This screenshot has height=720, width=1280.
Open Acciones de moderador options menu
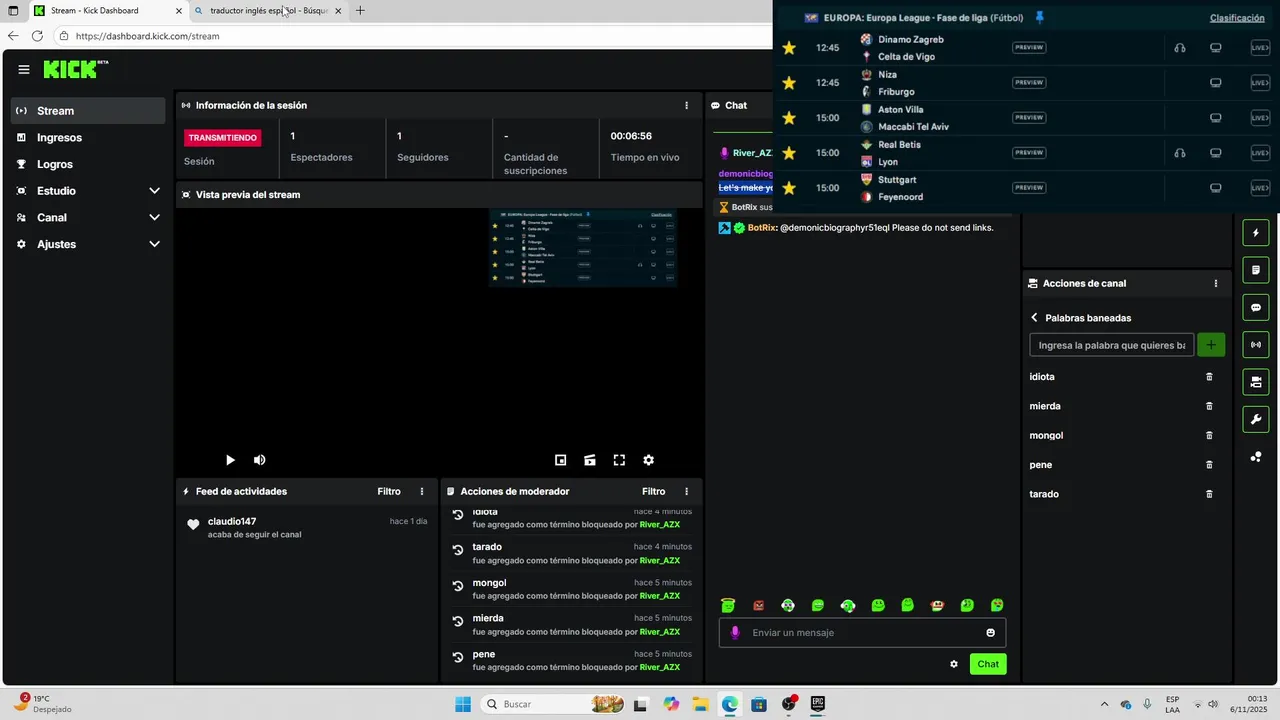pyautogui.click(x=686, y=491)
